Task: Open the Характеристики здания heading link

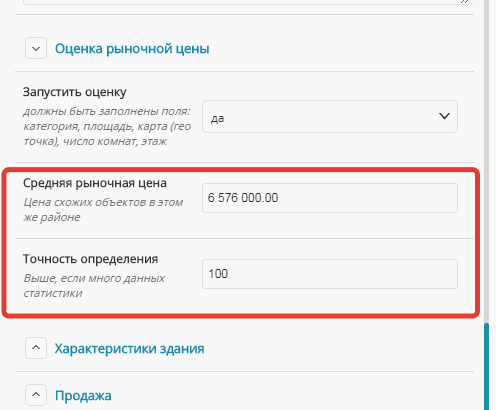Action: point(129,349)
